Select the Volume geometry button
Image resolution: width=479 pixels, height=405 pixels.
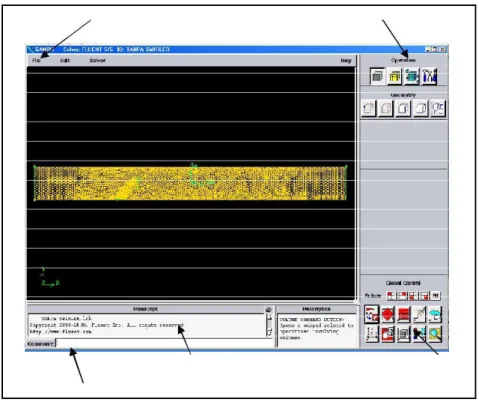pos(421,109)
